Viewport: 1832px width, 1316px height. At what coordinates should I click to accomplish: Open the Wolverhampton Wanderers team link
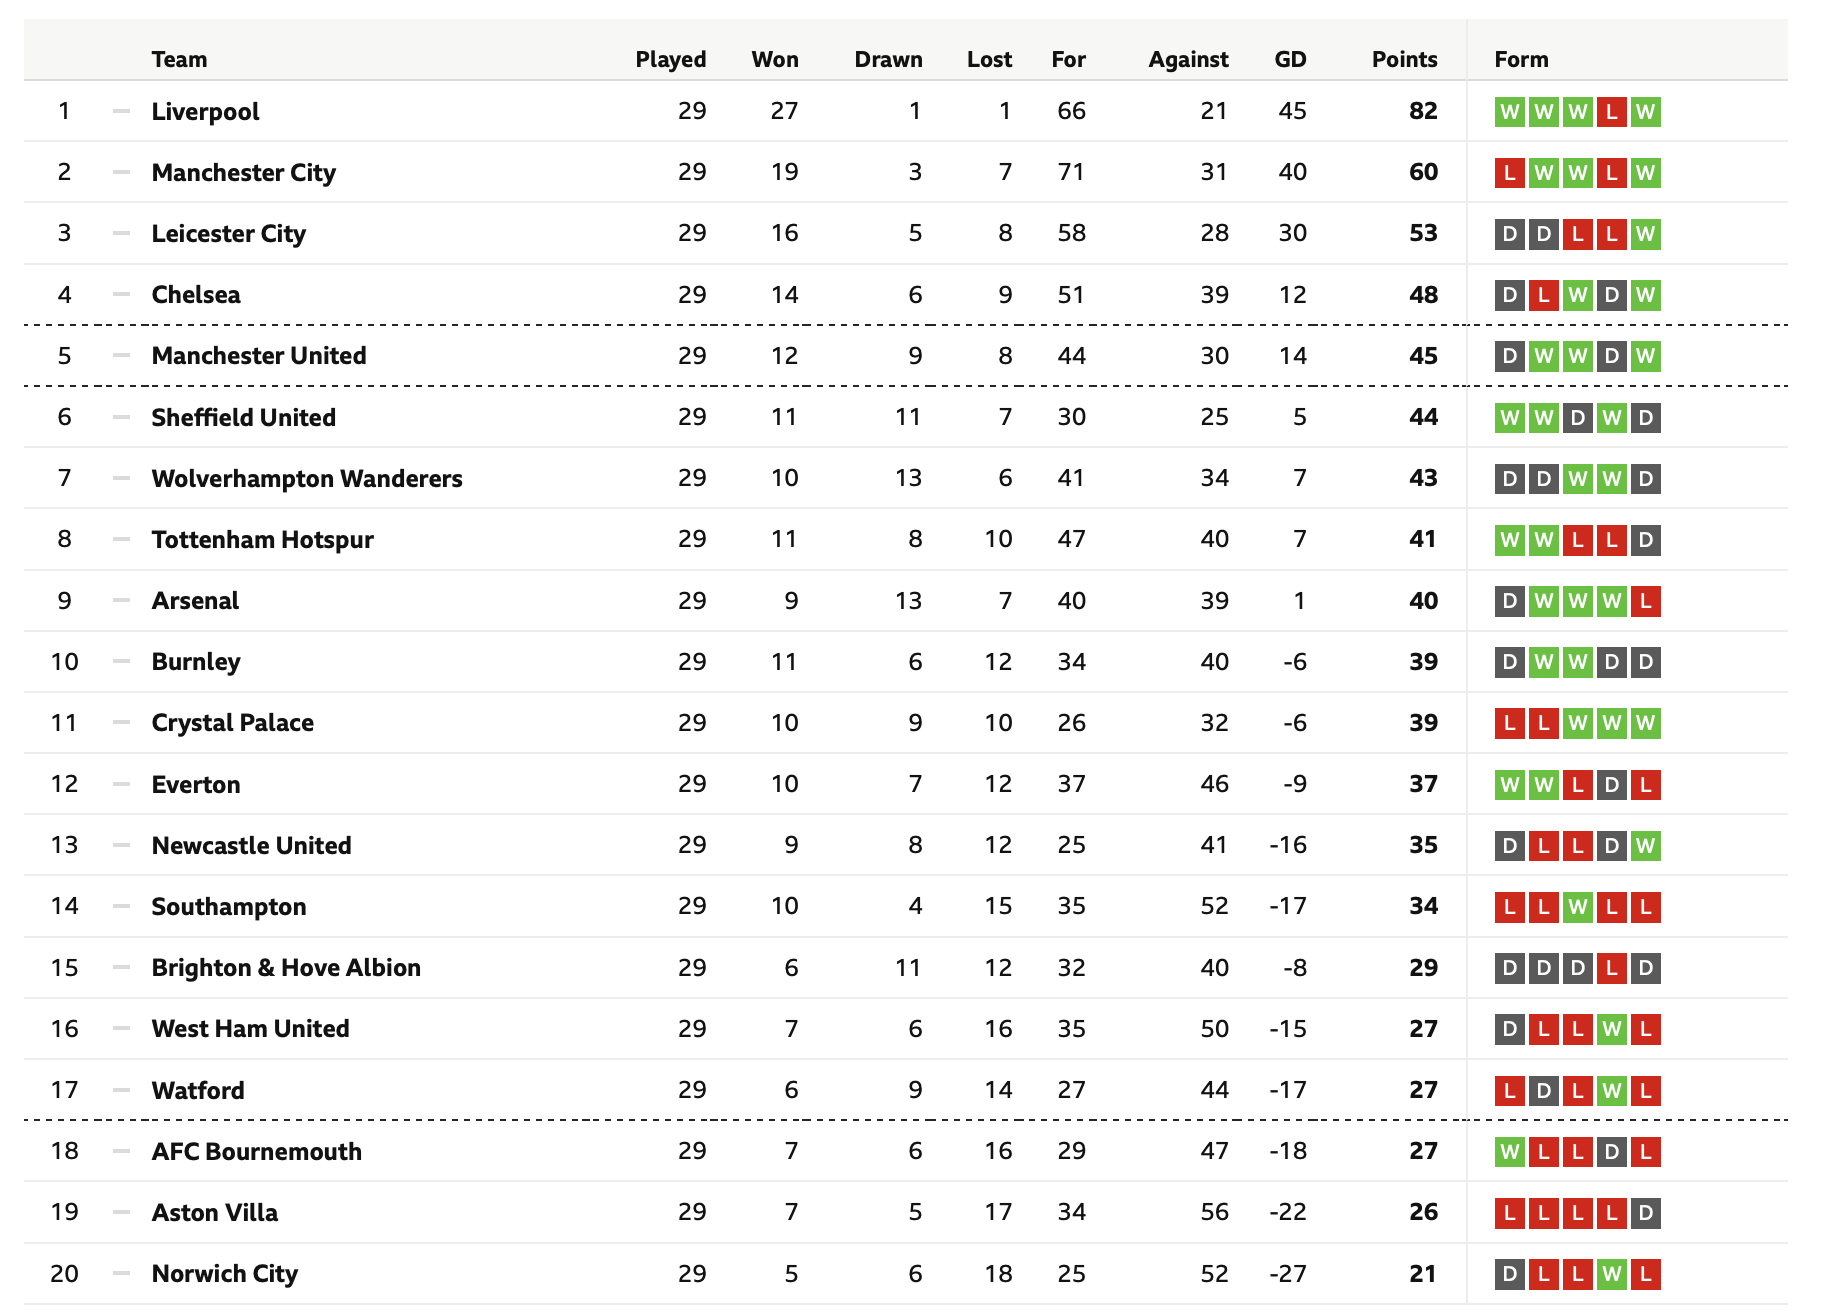click(307, 478)
